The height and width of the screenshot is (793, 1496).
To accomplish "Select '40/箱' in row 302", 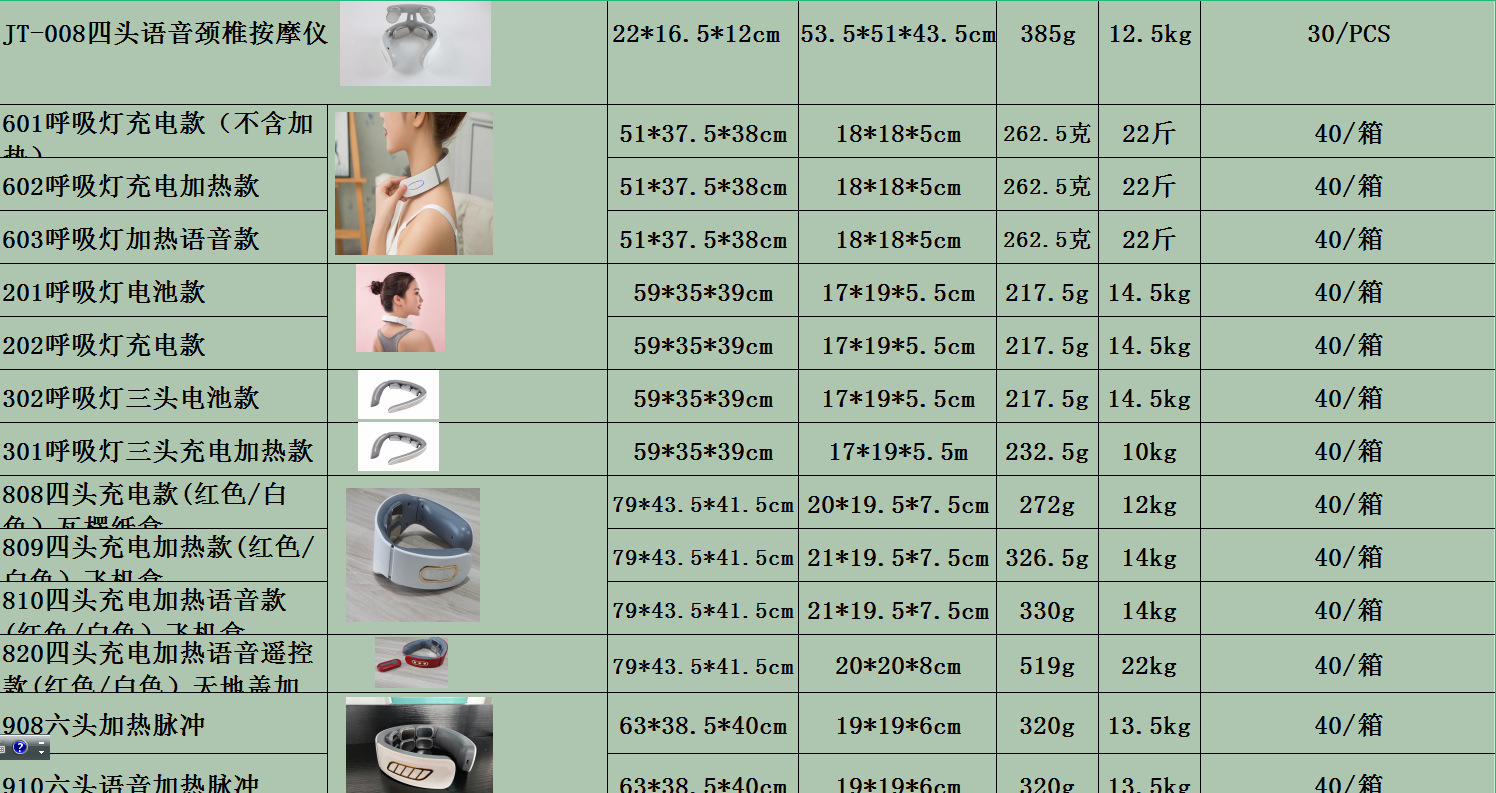I will pos(1348,396).
